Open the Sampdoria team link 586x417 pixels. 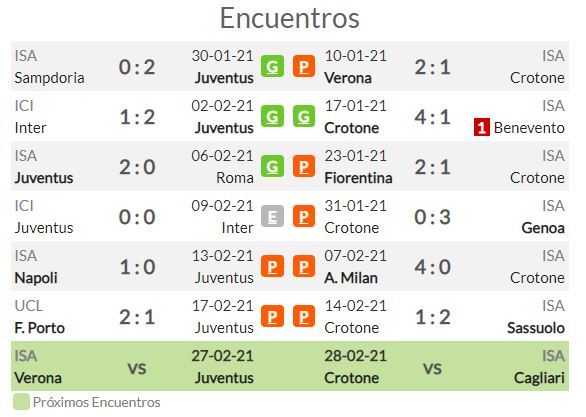[x=49, y=78]
